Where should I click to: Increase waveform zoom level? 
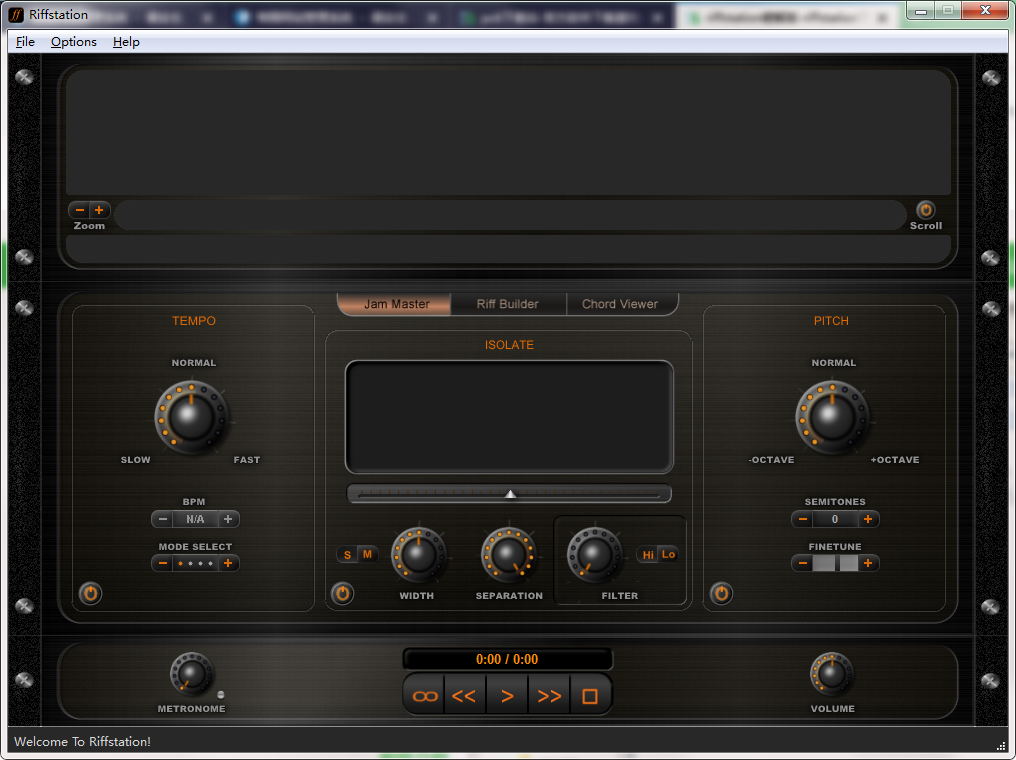(99, 210)
